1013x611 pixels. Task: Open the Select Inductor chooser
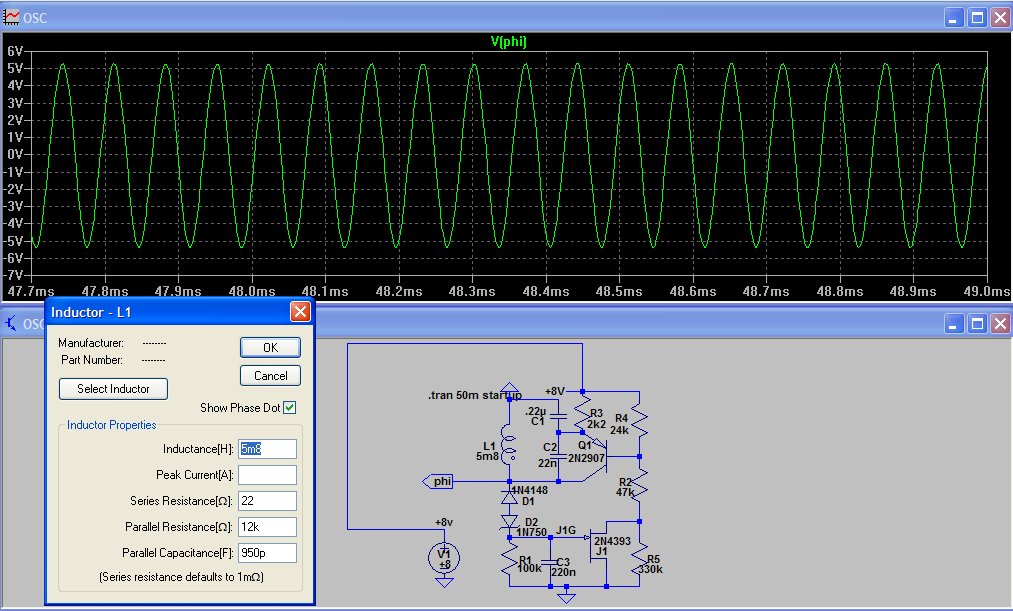click(x=113, y=389)
